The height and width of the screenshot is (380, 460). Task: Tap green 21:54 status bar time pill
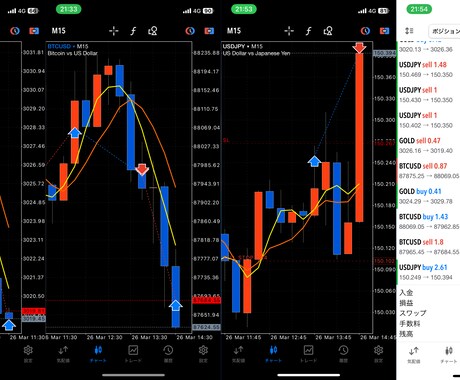click(419, 9)
